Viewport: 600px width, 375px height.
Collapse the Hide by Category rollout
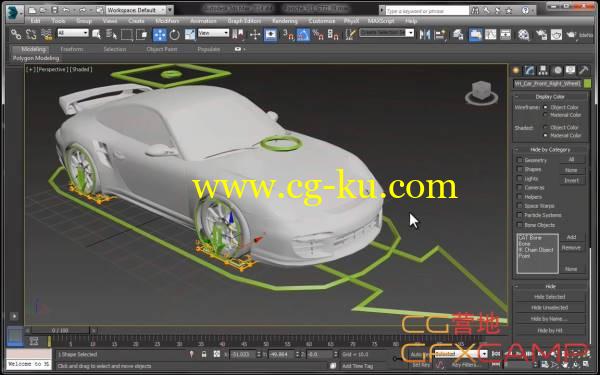[550, 150]
